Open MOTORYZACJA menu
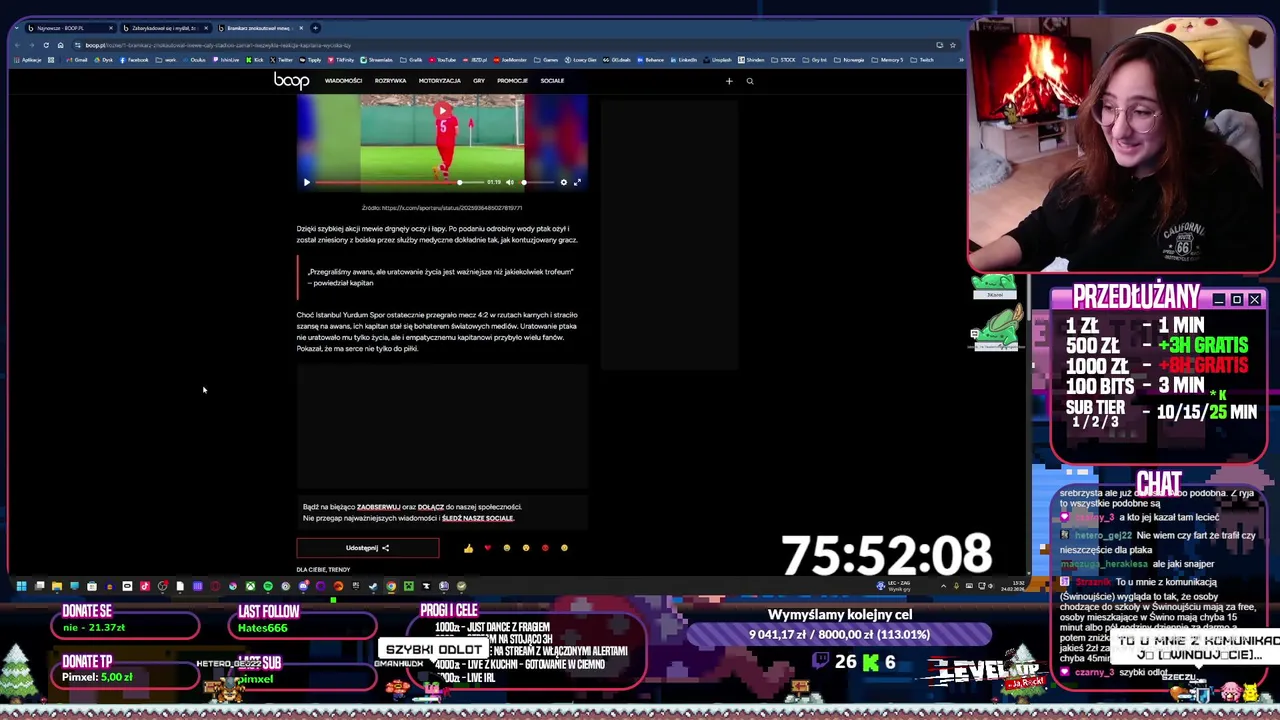1280x720 pixels. tap(439, 81)
